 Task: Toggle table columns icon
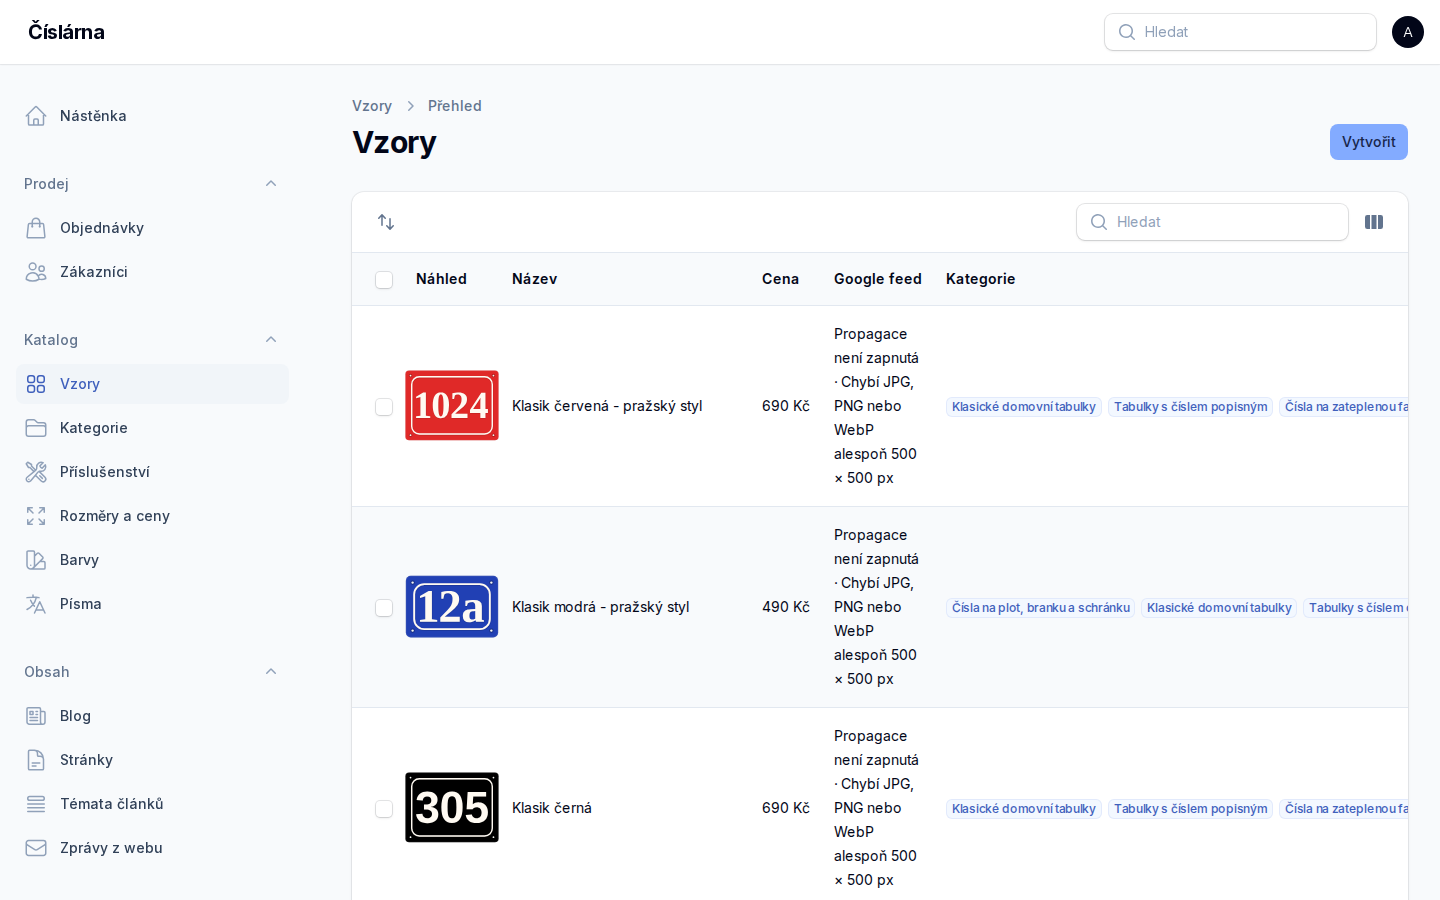(1374, 222)
